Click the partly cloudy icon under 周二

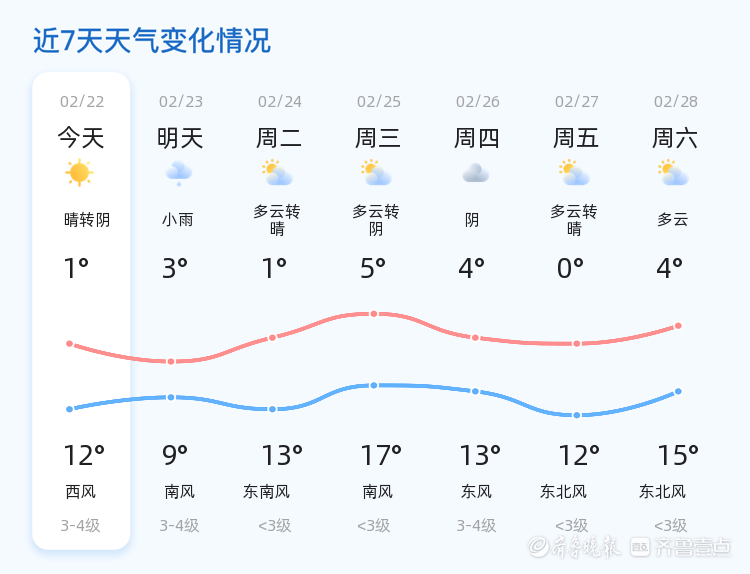[x=276, y=173]
